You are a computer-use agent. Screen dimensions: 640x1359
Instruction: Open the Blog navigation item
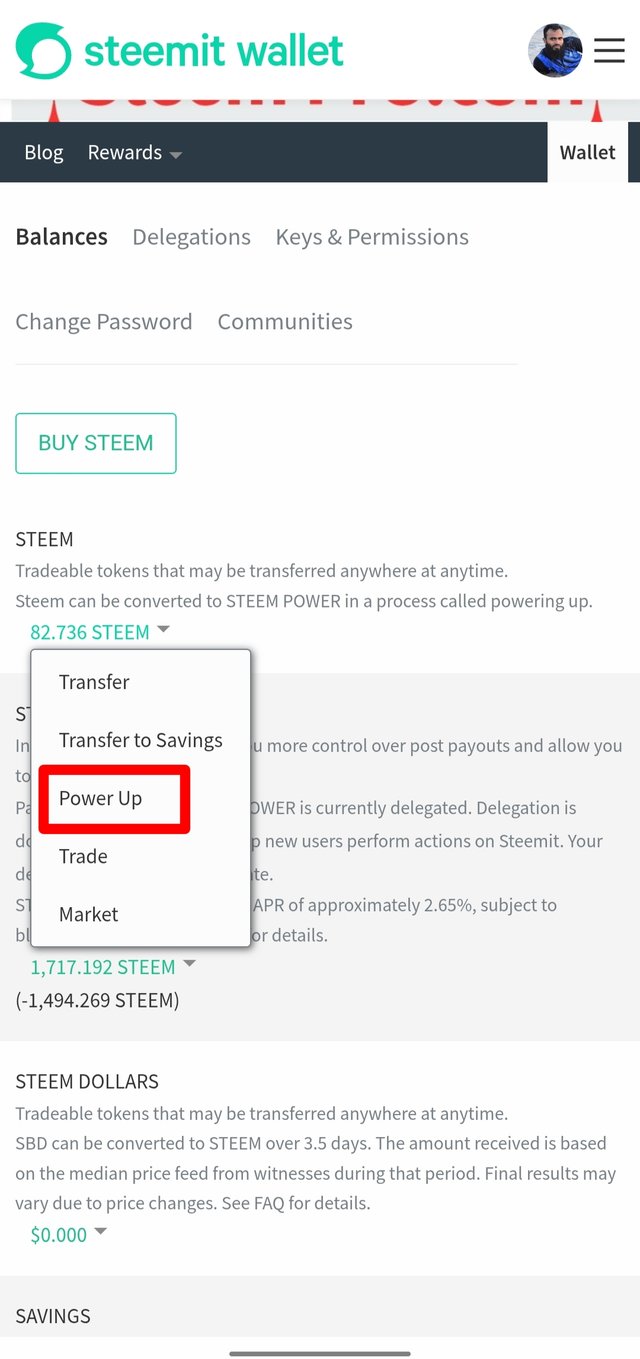[x=44, y=153]
